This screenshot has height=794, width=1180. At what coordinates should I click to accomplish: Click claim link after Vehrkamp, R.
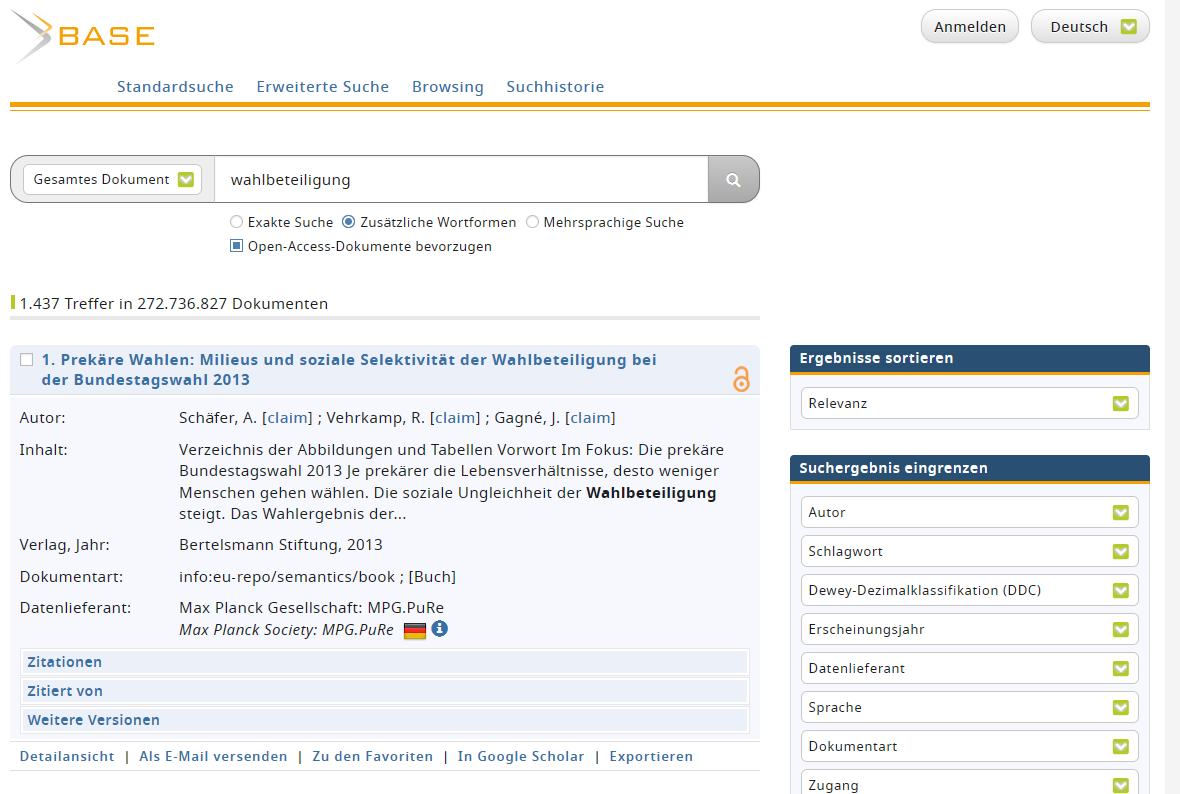pyautogui.click(x=455, y=418)
